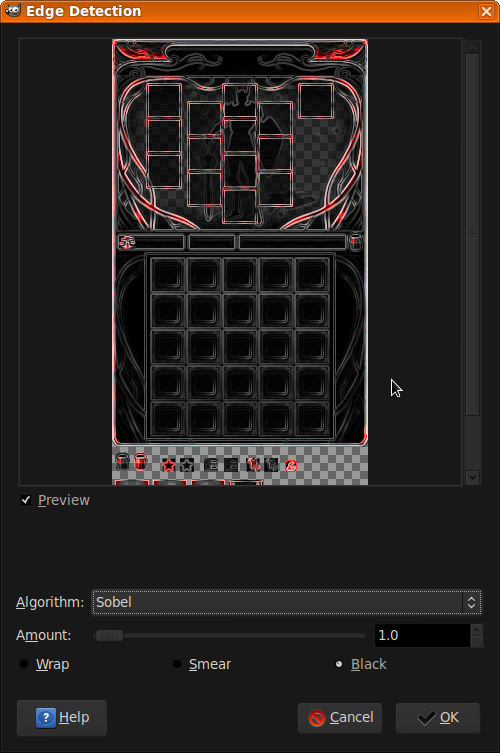This screenshot has height=753, width=500.
Task: Confirm with the OK button
Action: point(438,718)
